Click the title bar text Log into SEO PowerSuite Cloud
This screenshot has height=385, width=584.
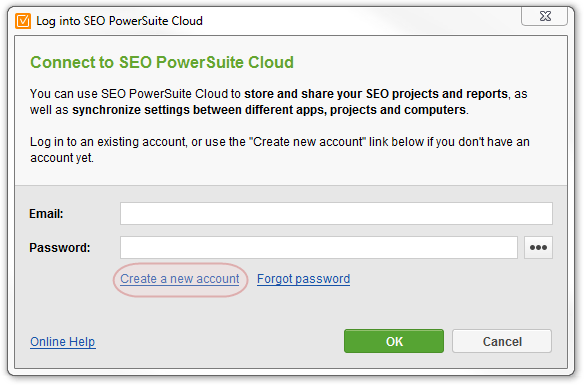(x=120, y=21)
